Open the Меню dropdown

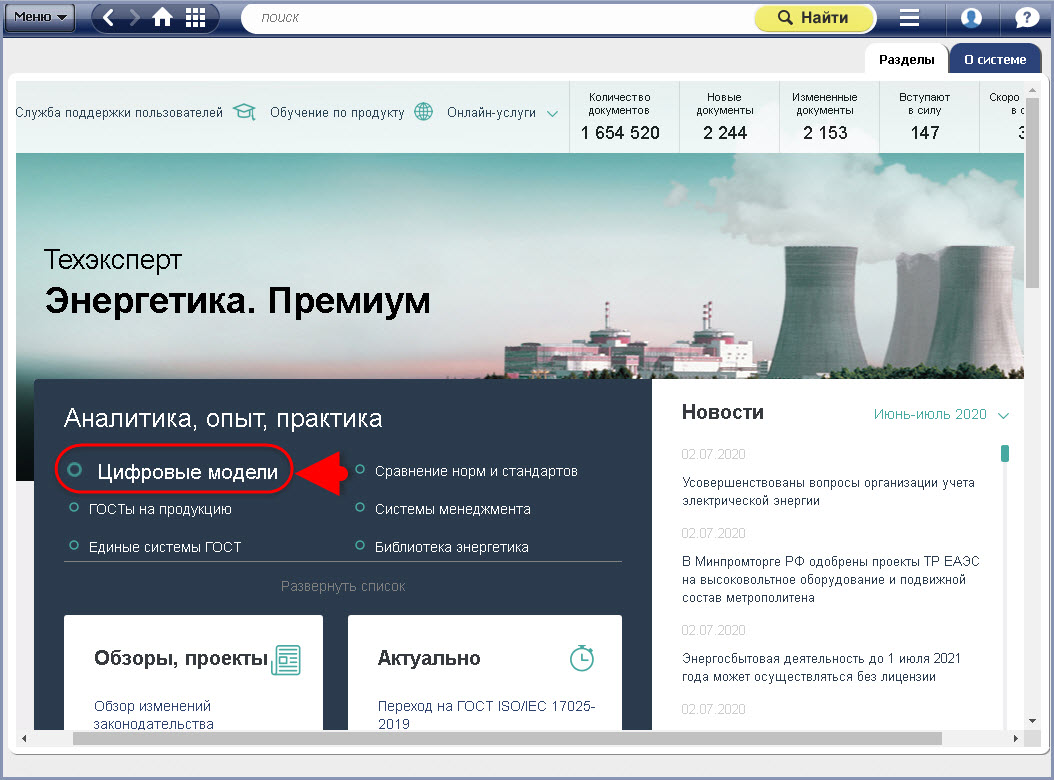coord(39,17)
